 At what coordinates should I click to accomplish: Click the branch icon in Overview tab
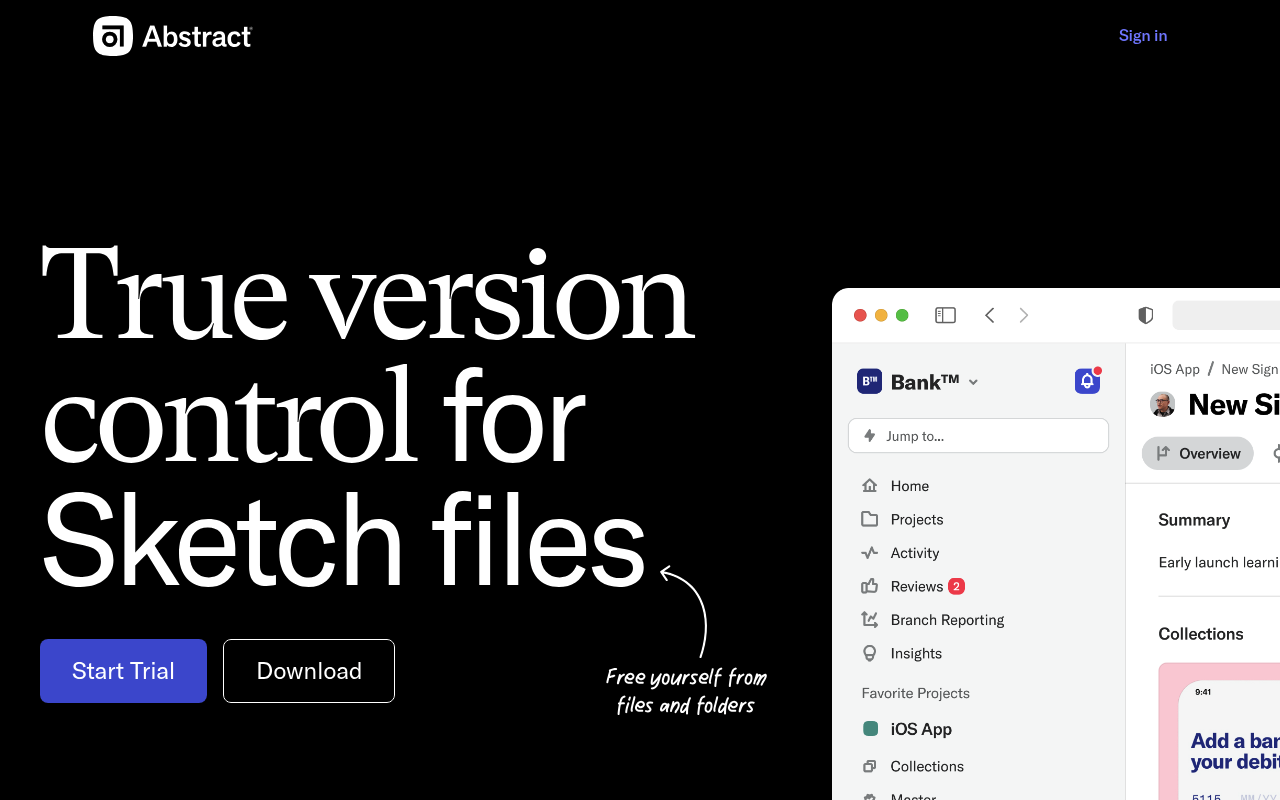[1163, 453]
